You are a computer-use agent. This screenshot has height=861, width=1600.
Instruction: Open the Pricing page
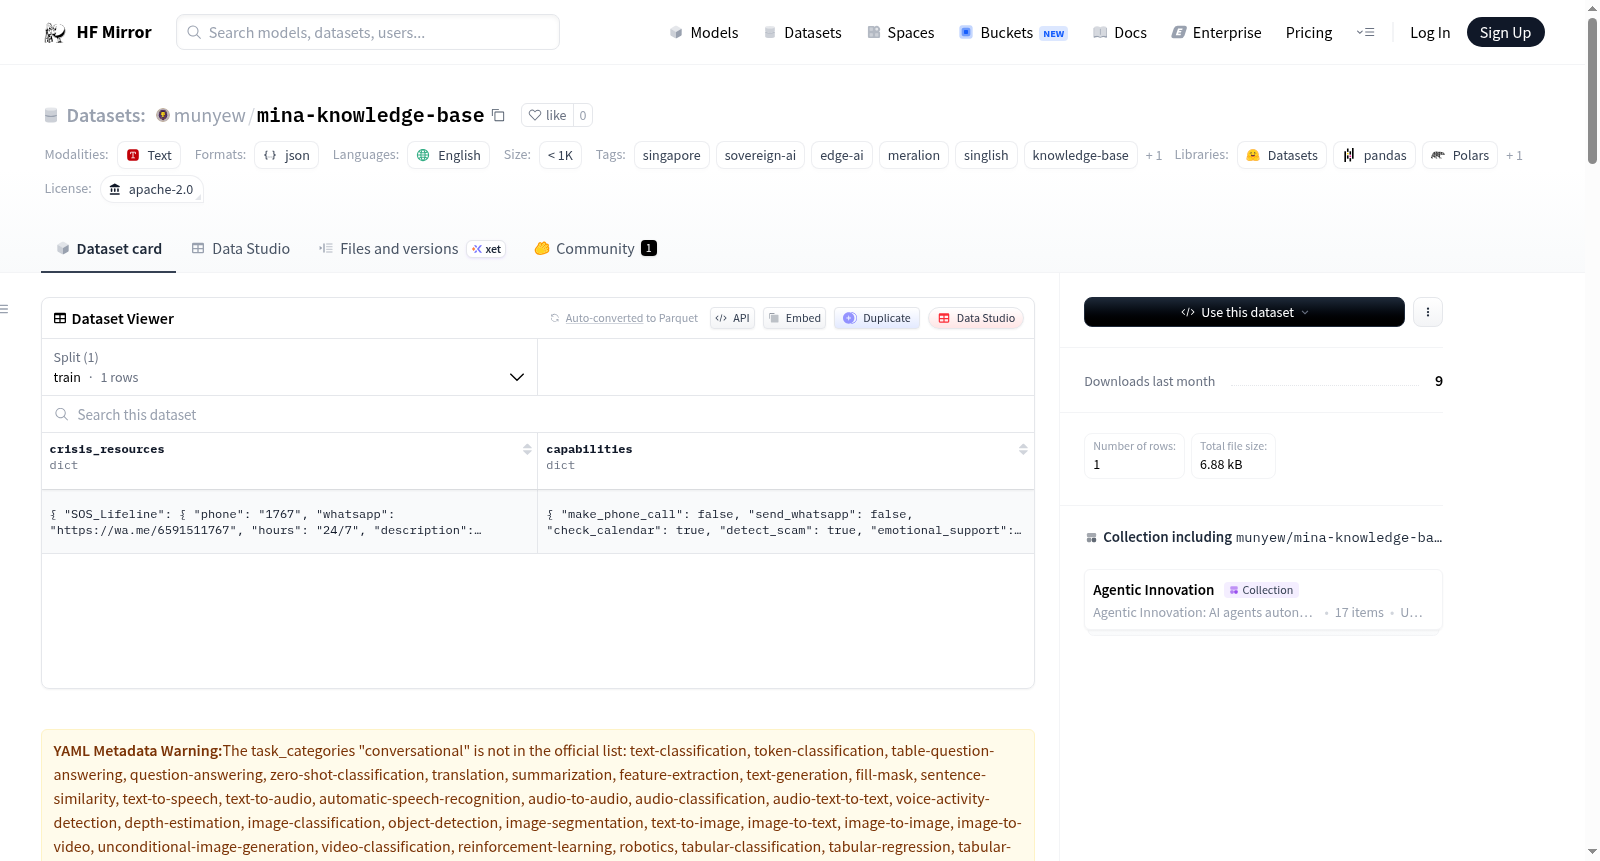click(x=1309, y=33)
